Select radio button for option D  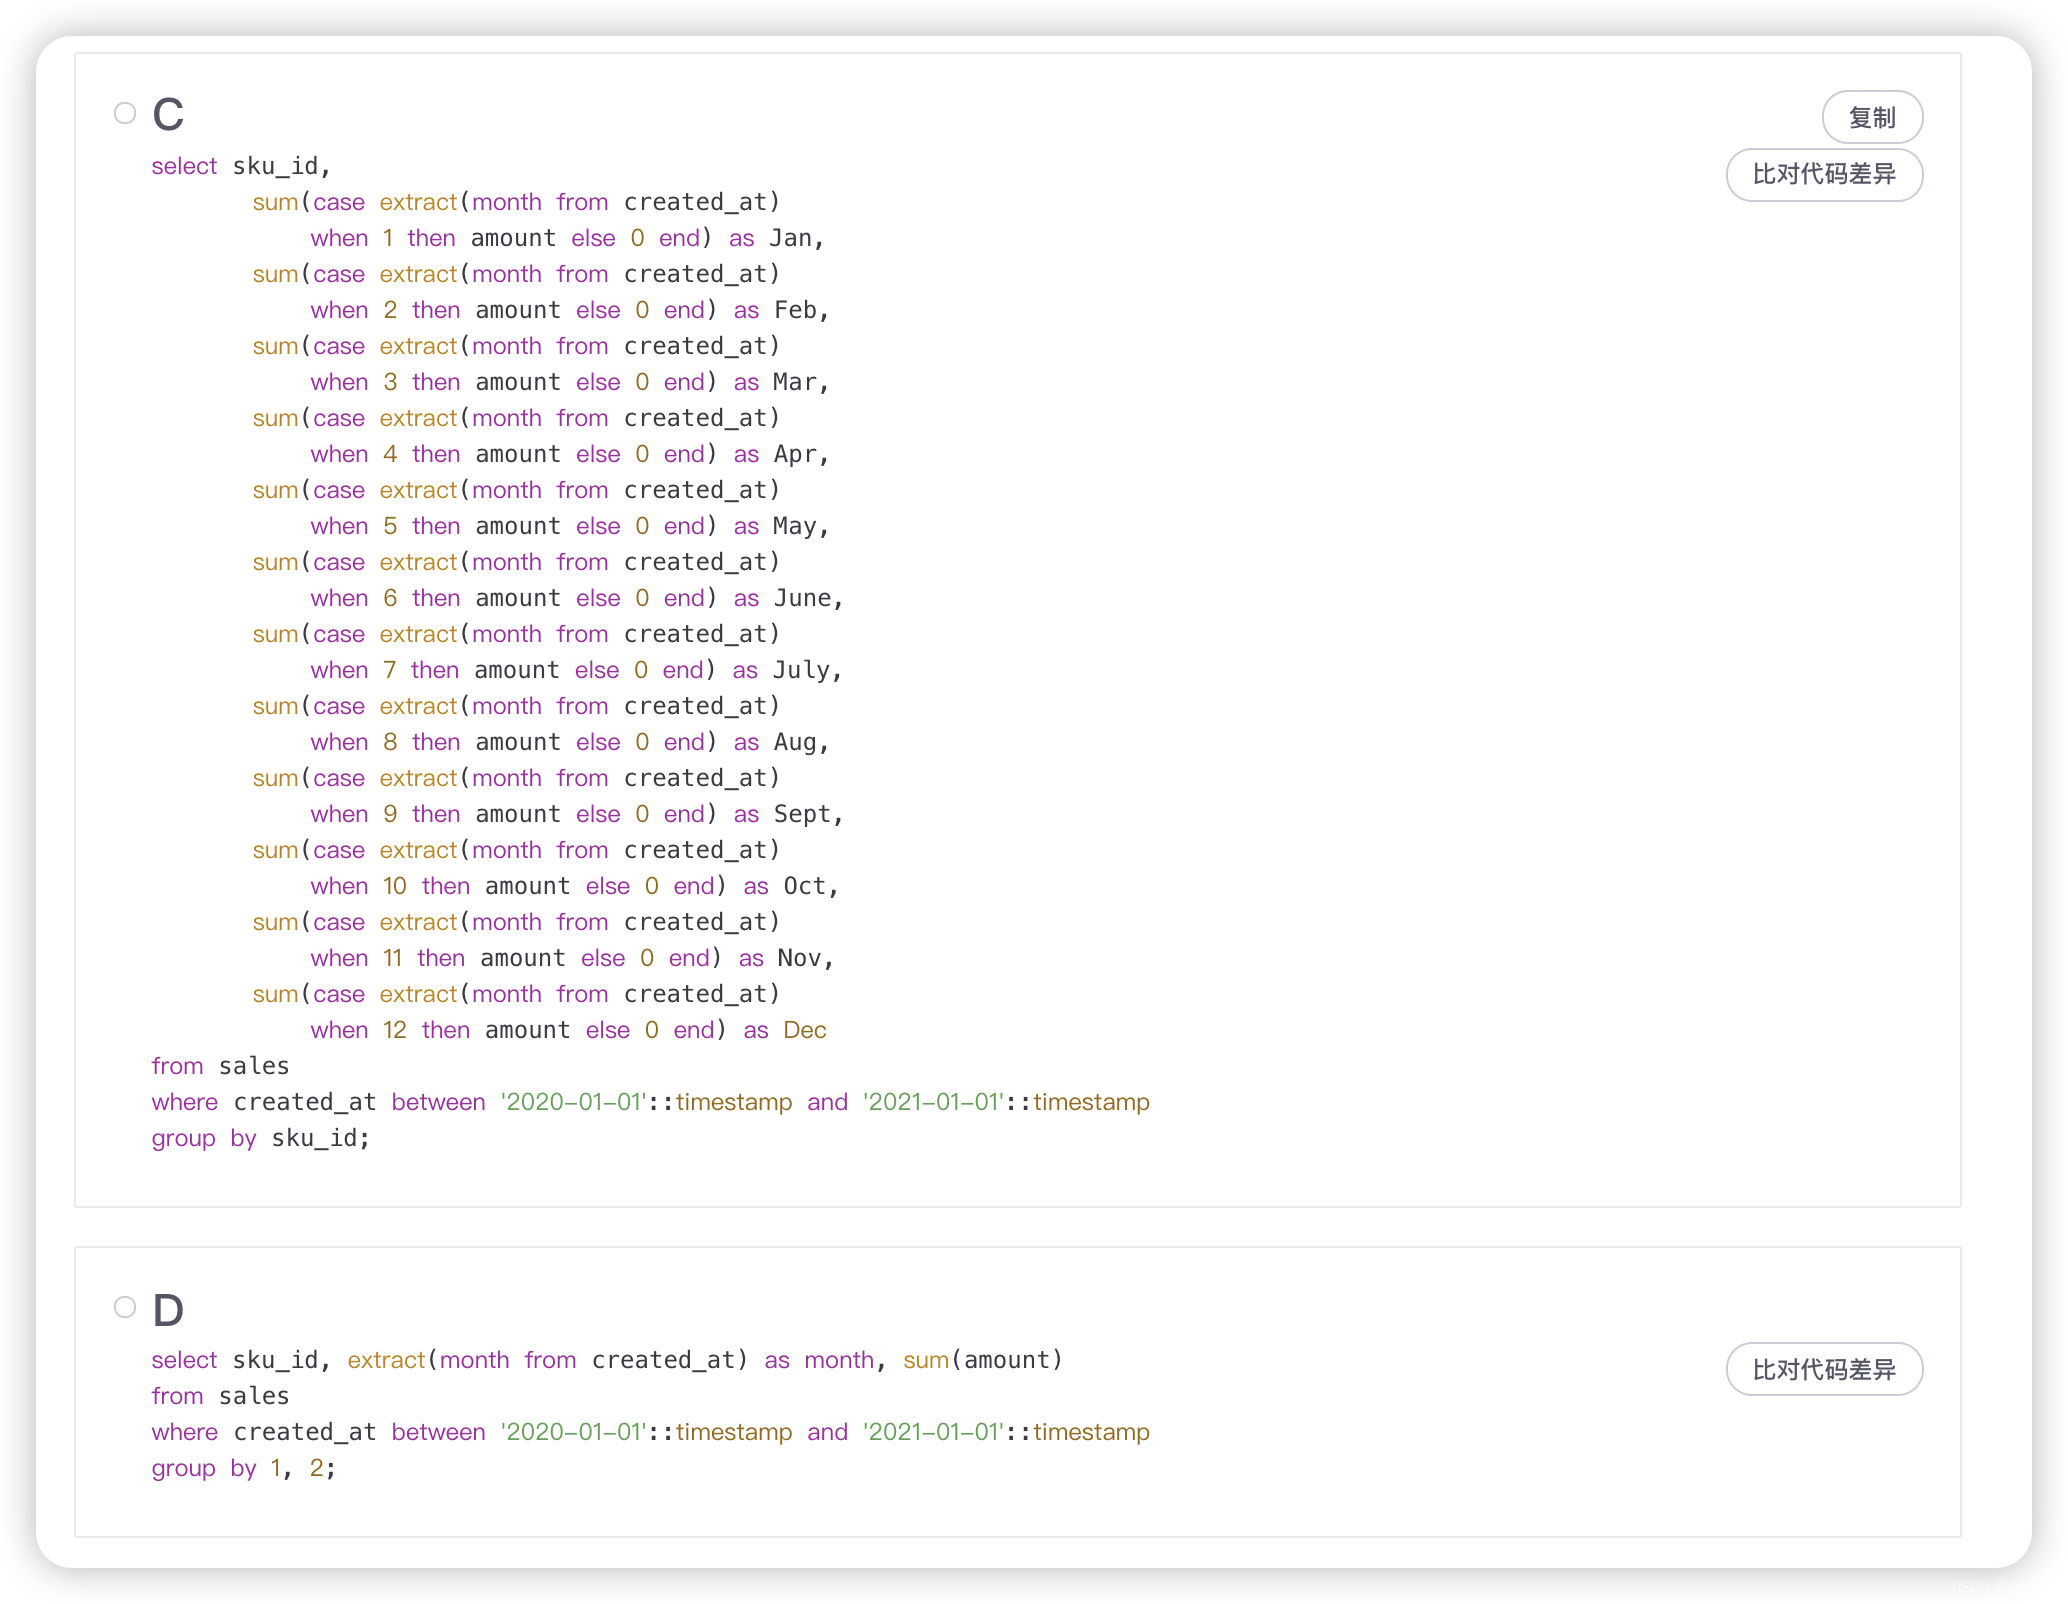click(x=125, y=1307)
